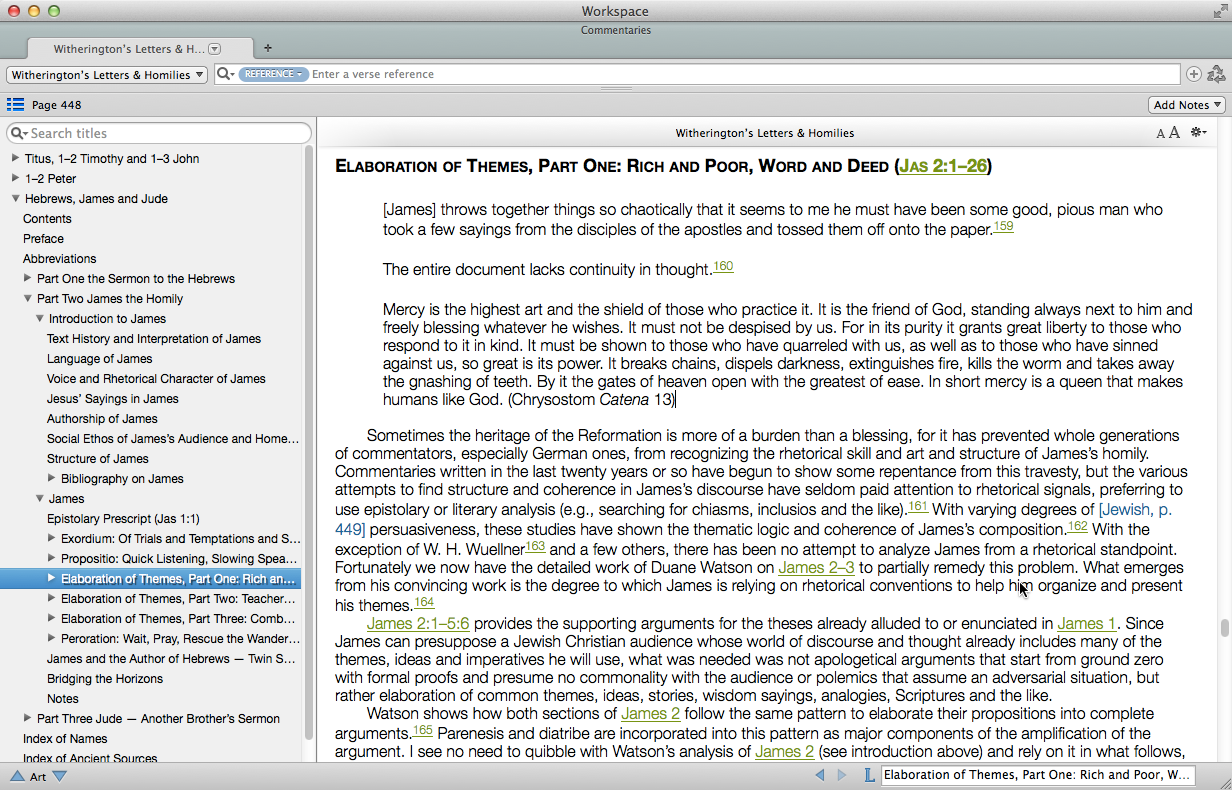Open the REFERENCE search-type dropdown

(272, 74)
